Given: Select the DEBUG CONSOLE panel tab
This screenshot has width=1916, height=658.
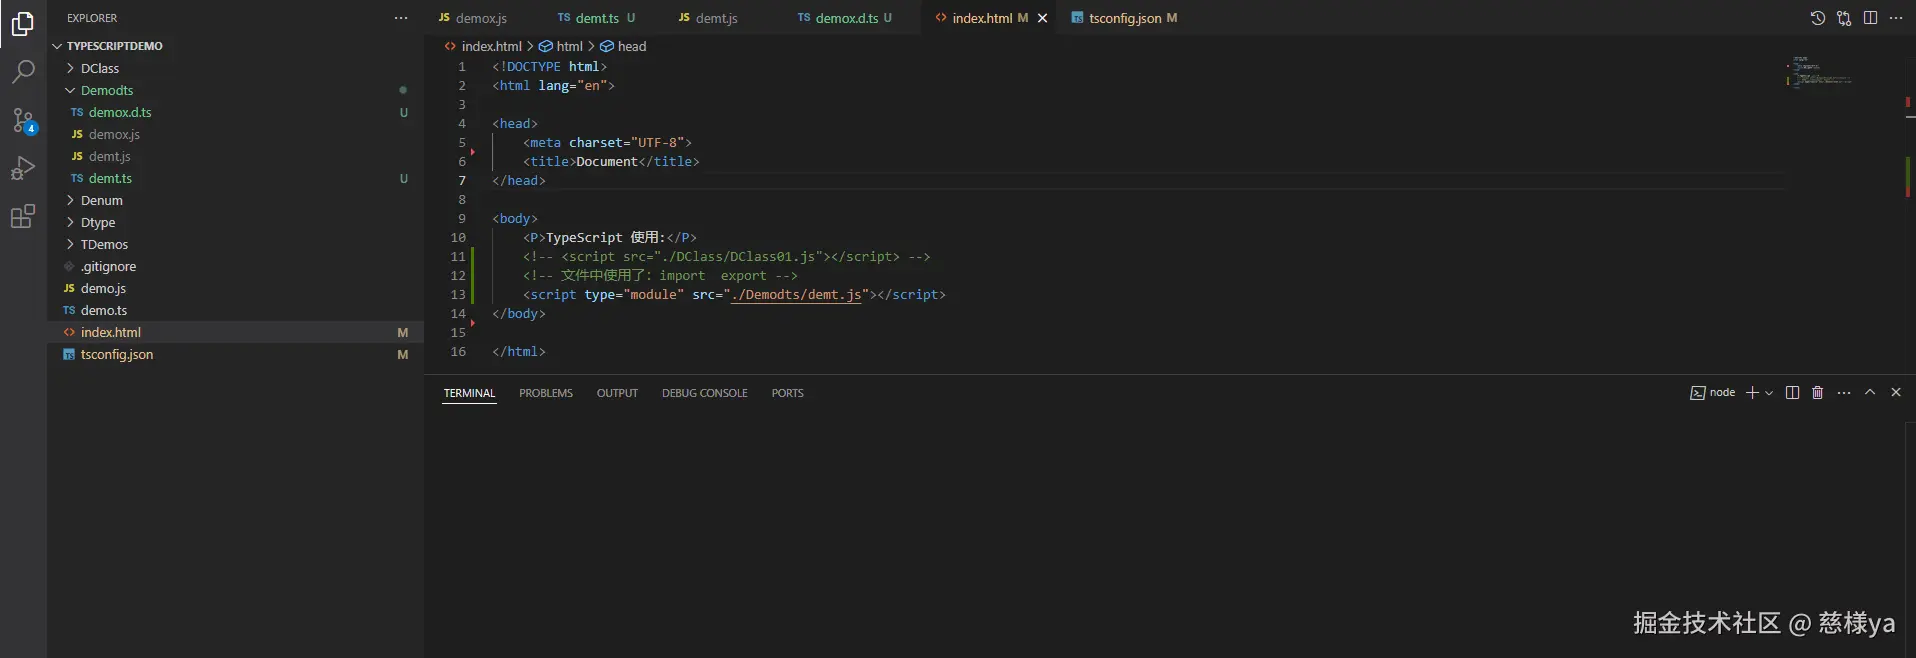Looking at the screenshot, I should 704,393.
